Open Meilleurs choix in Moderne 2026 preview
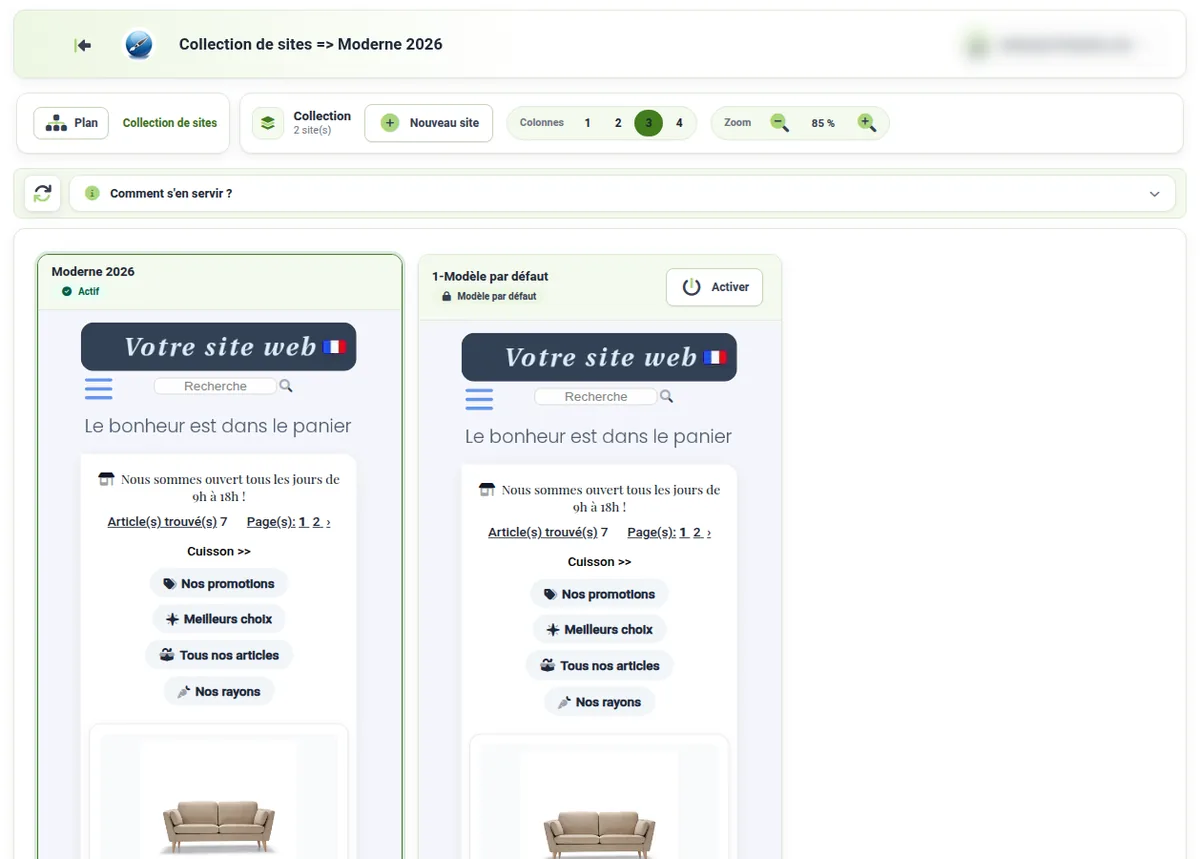Viewport: 1200px width, 859px height. (x=219, y=619)
